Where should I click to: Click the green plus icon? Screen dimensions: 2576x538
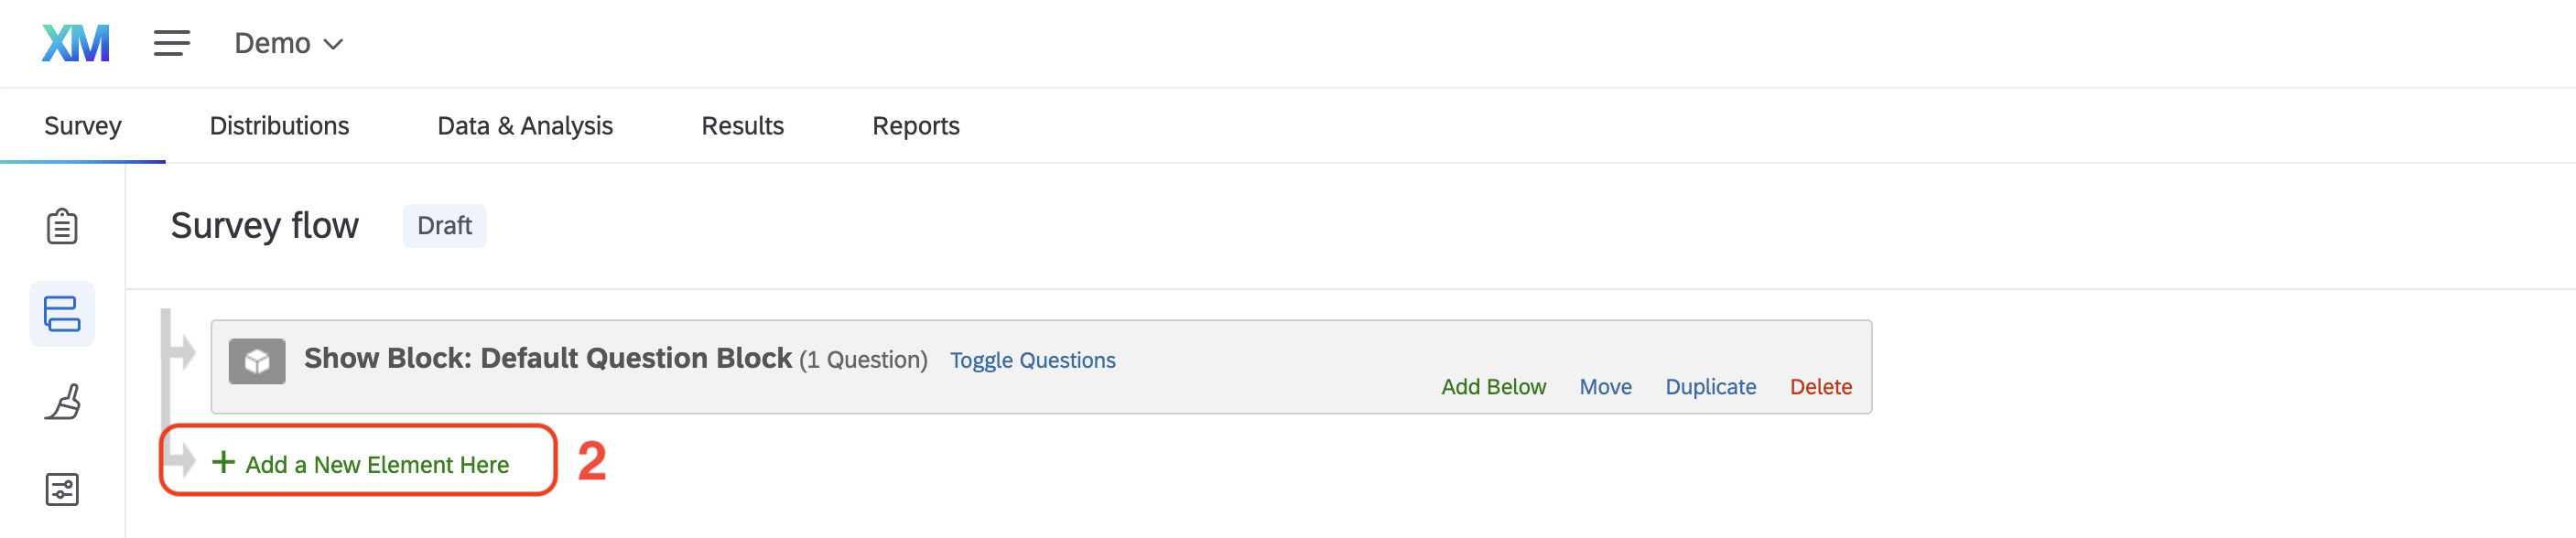coord(223,462)
